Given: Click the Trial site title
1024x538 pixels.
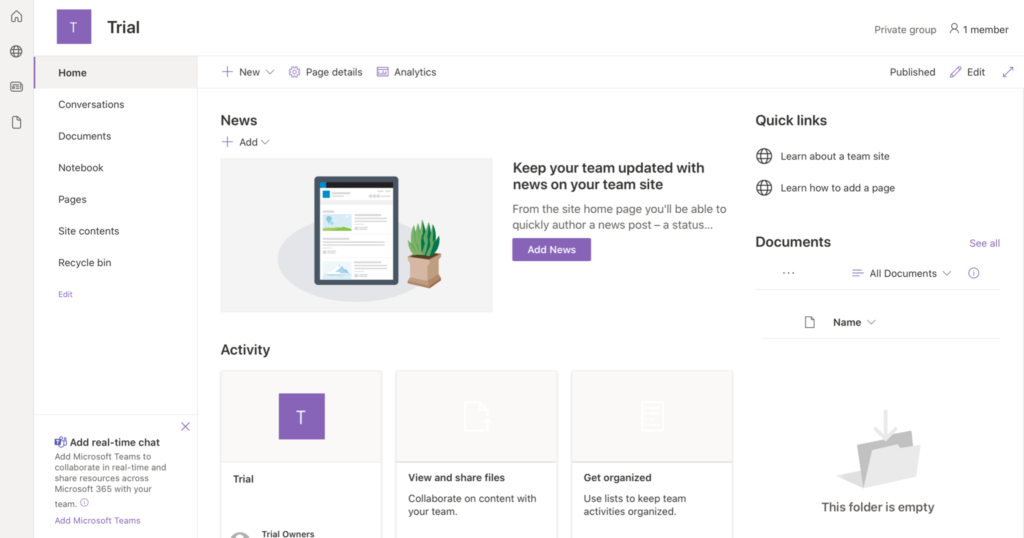Looking at the screenshot, I should tap(123, 27).
